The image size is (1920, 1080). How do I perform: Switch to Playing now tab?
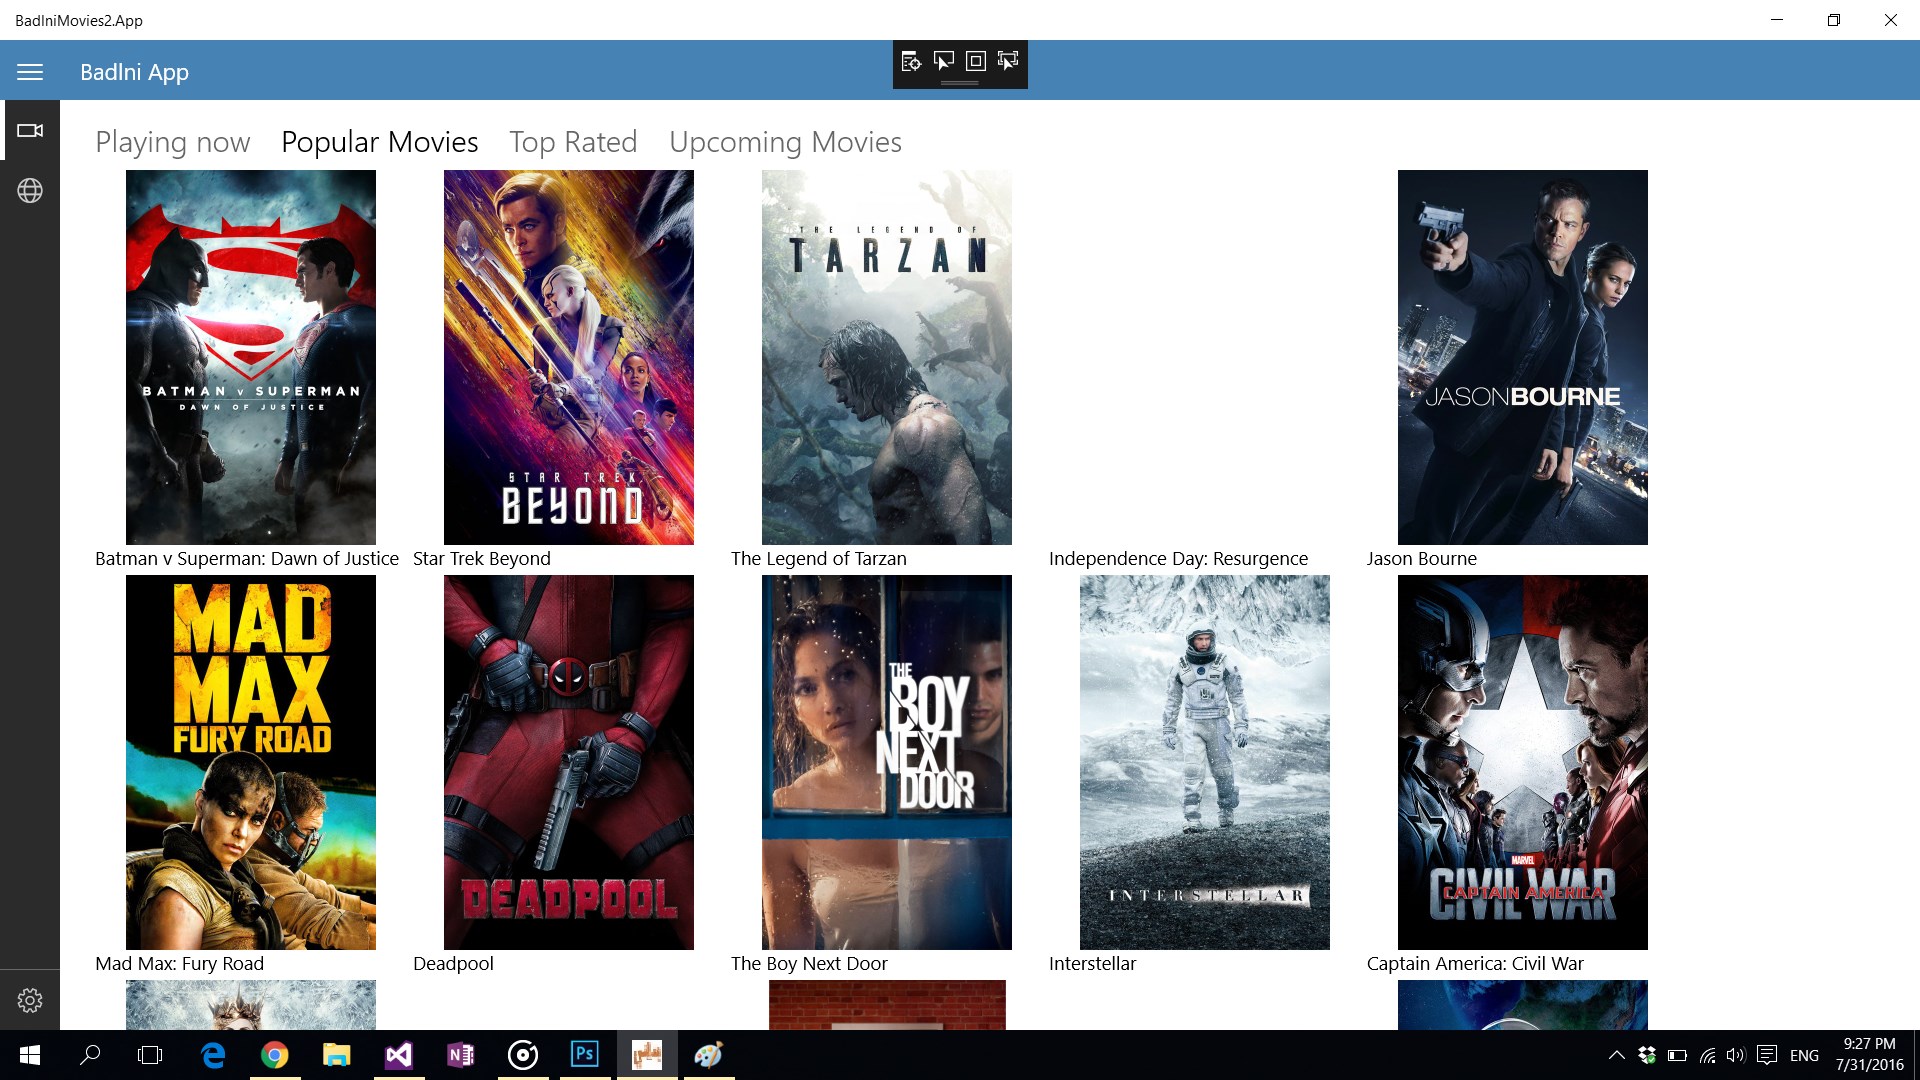(x=173, y=142)
